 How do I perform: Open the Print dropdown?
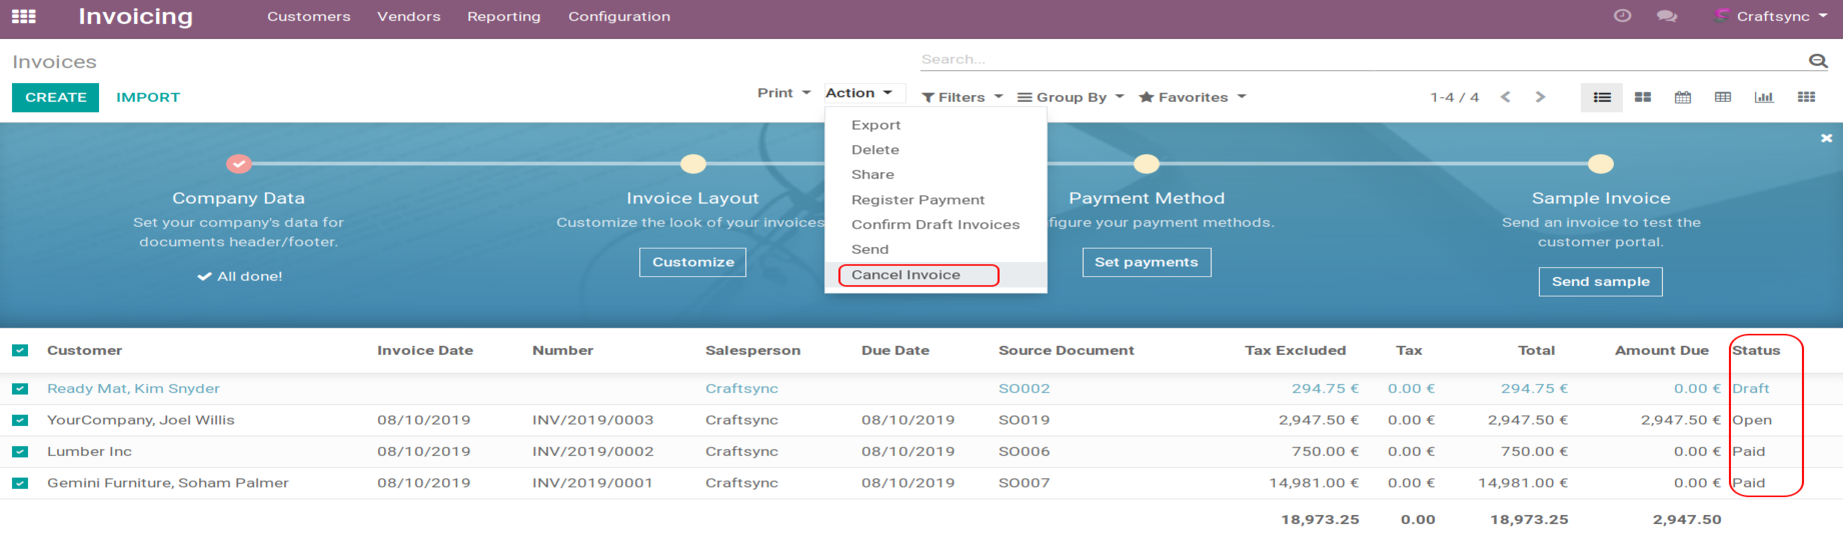coord(783,93)
